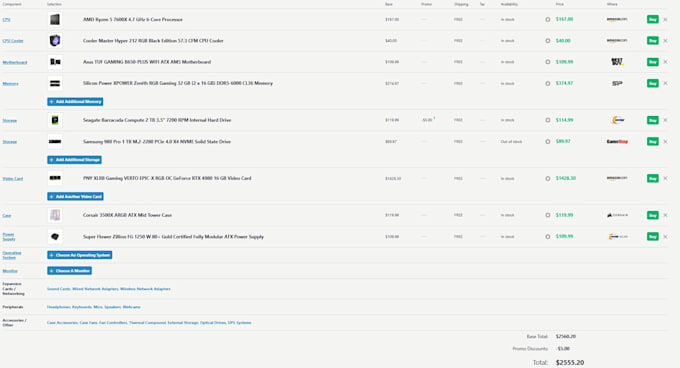Remove the AMD Ryzen CPU with its X icon
680x368 pixels.
point(665,20)
